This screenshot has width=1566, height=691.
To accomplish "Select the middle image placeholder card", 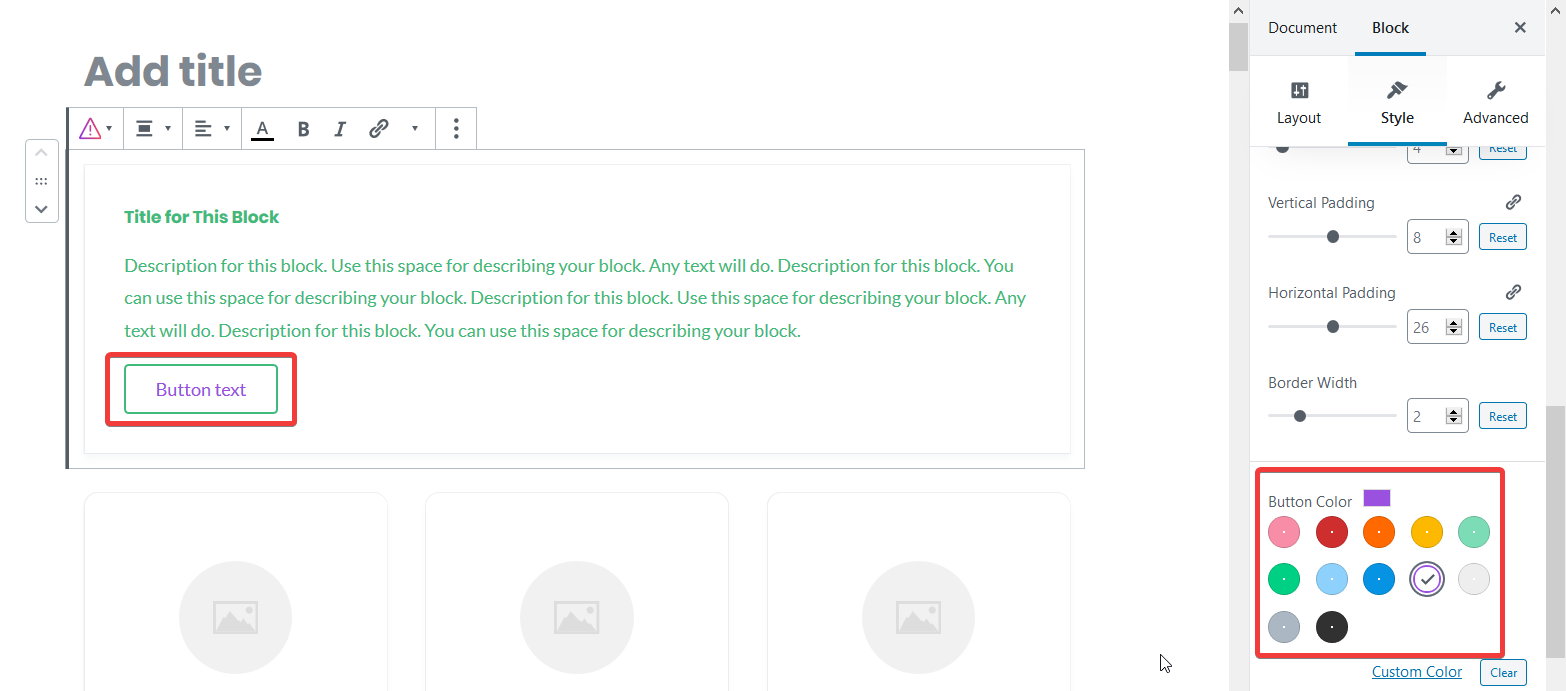I will pyautogui.click(x=577, y=592).
